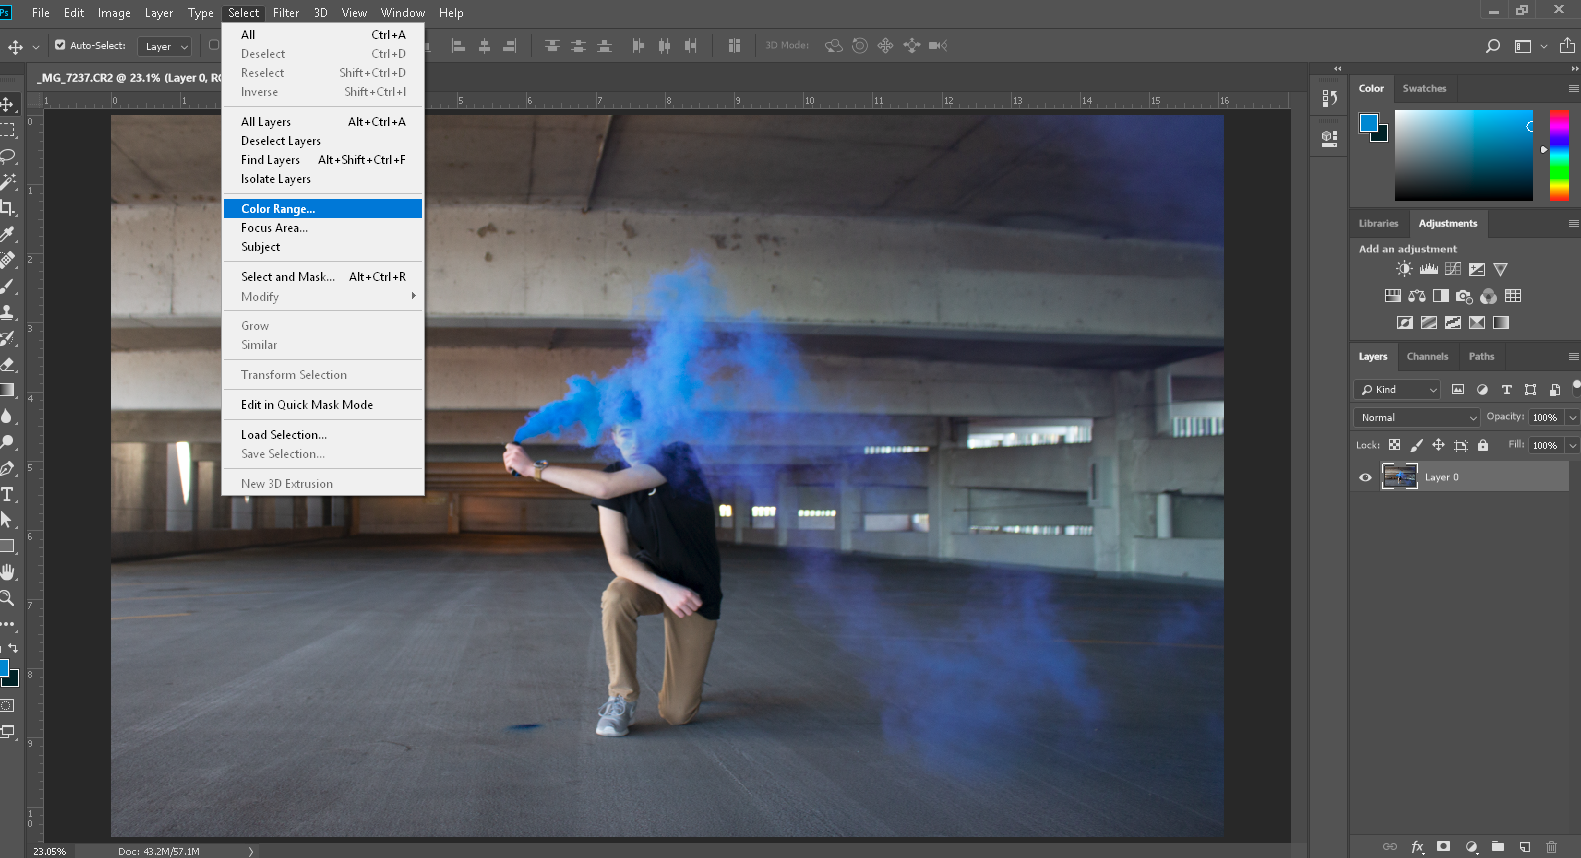Switch to the Channels tab

pos(1427,356)
